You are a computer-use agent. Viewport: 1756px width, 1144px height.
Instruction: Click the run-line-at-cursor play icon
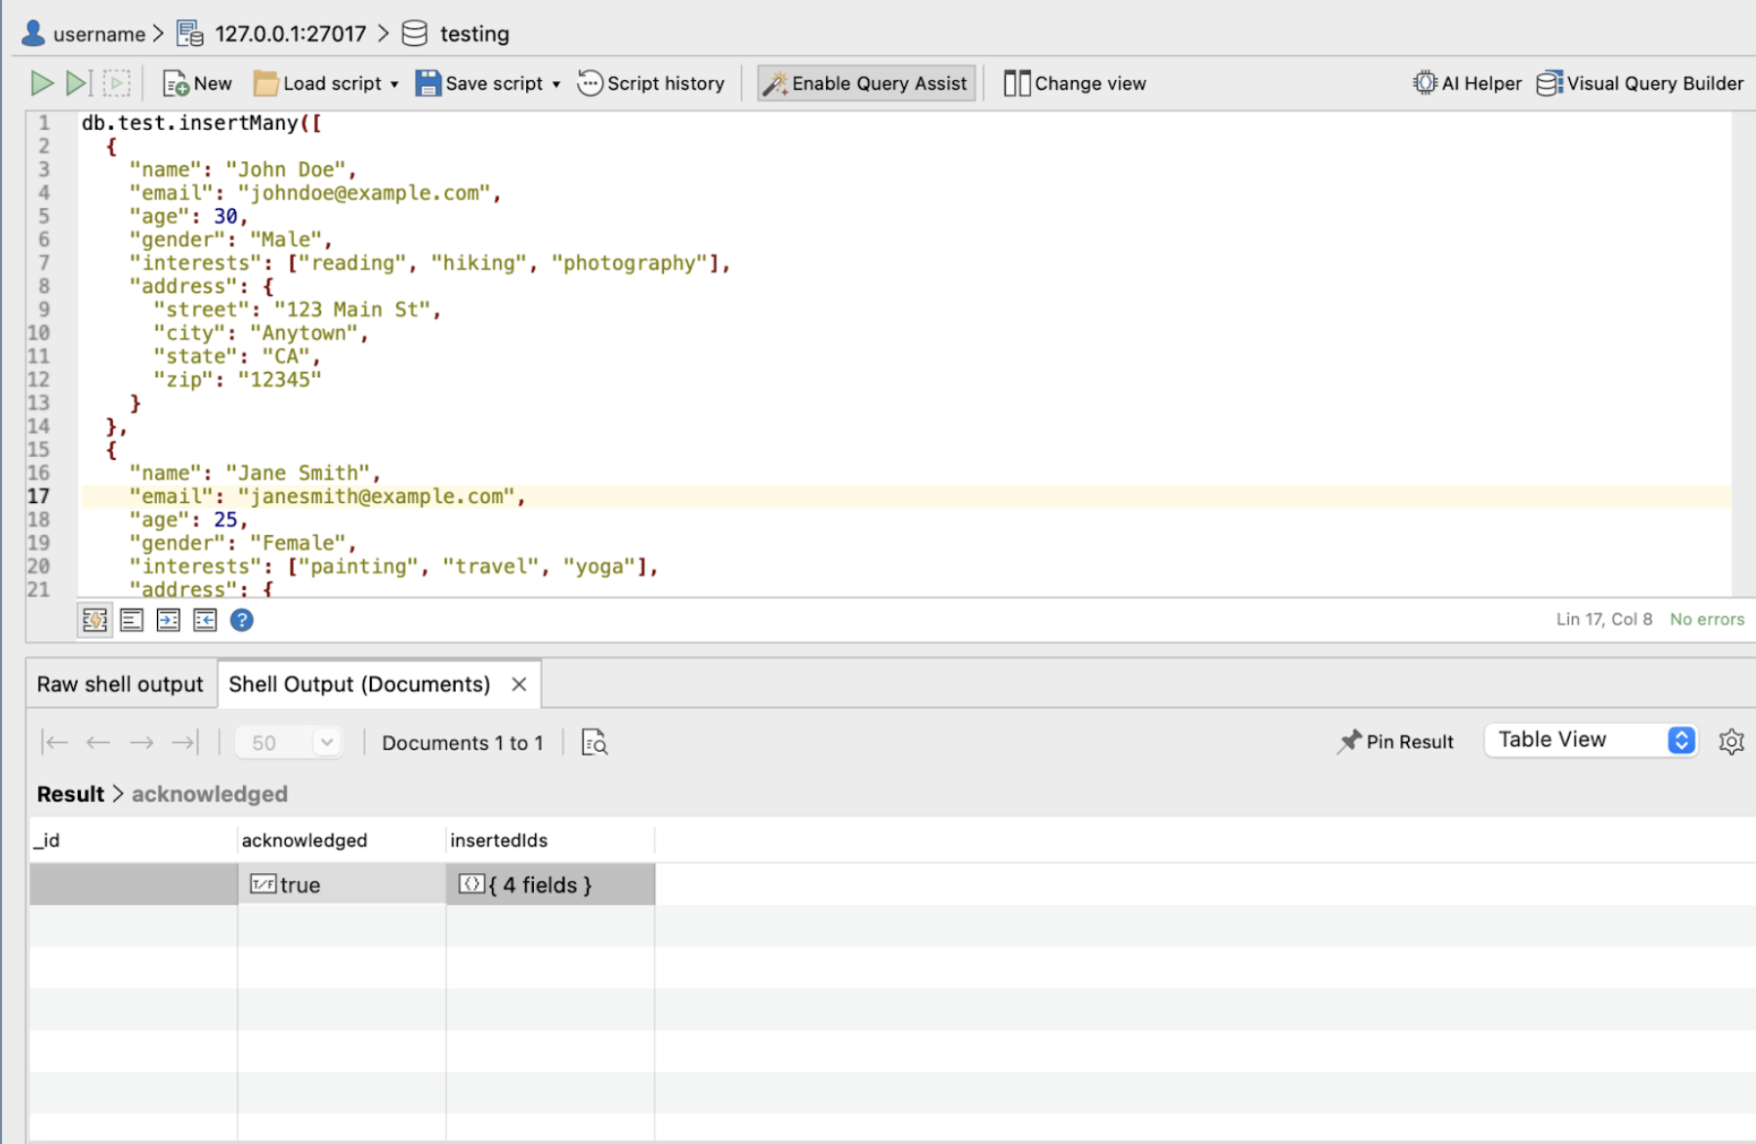[78, 83]
